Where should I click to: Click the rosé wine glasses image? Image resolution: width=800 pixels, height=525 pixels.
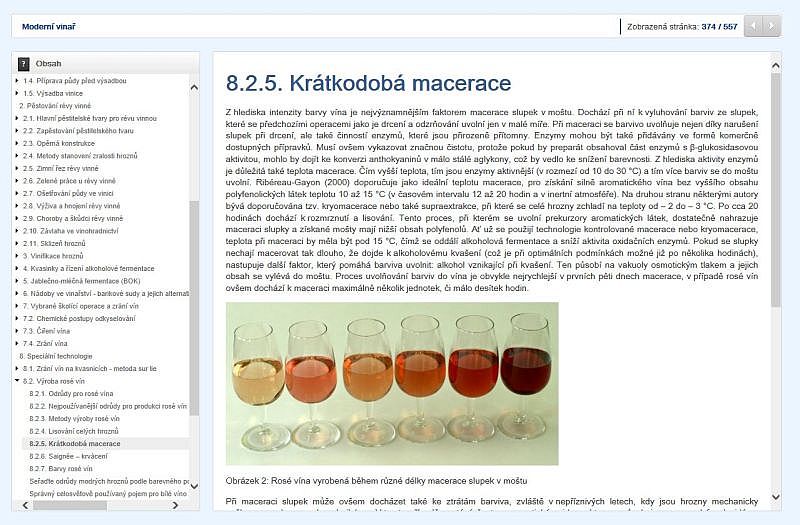tap(392, 383)
